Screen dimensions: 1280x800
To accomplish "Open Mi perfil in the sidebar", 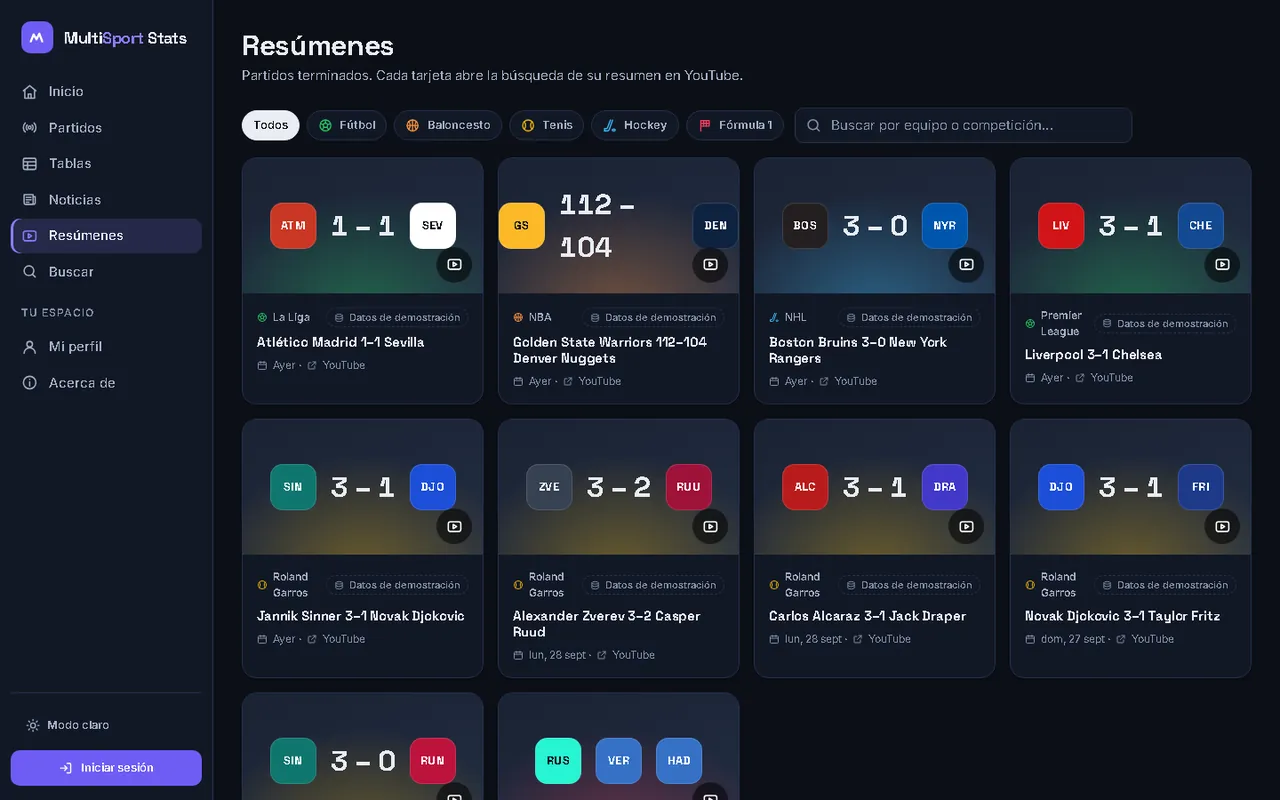I will coord(106,347).
